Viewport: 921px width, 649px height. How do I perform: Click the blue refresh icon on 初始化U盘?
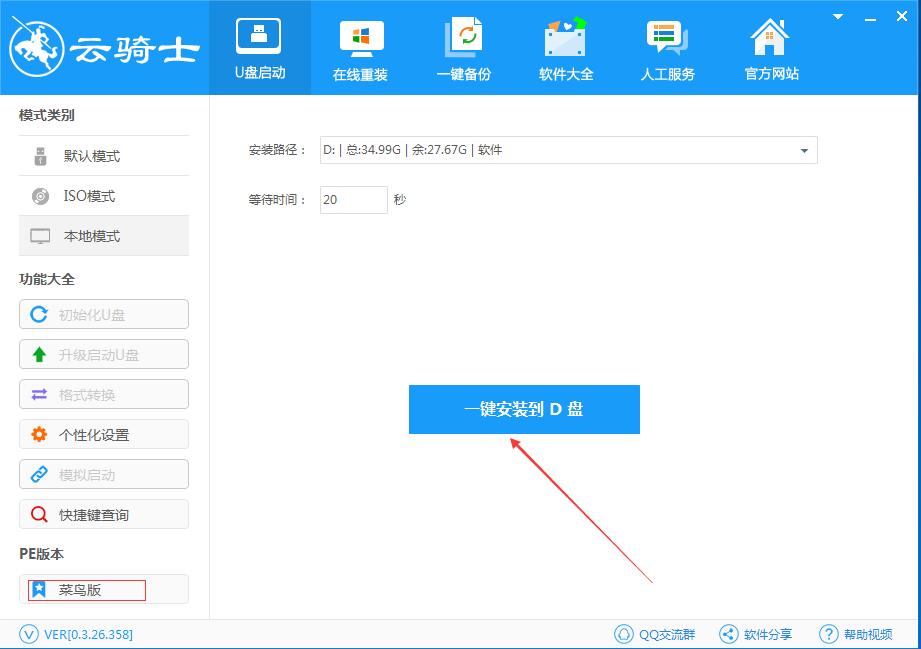(39, 314)
